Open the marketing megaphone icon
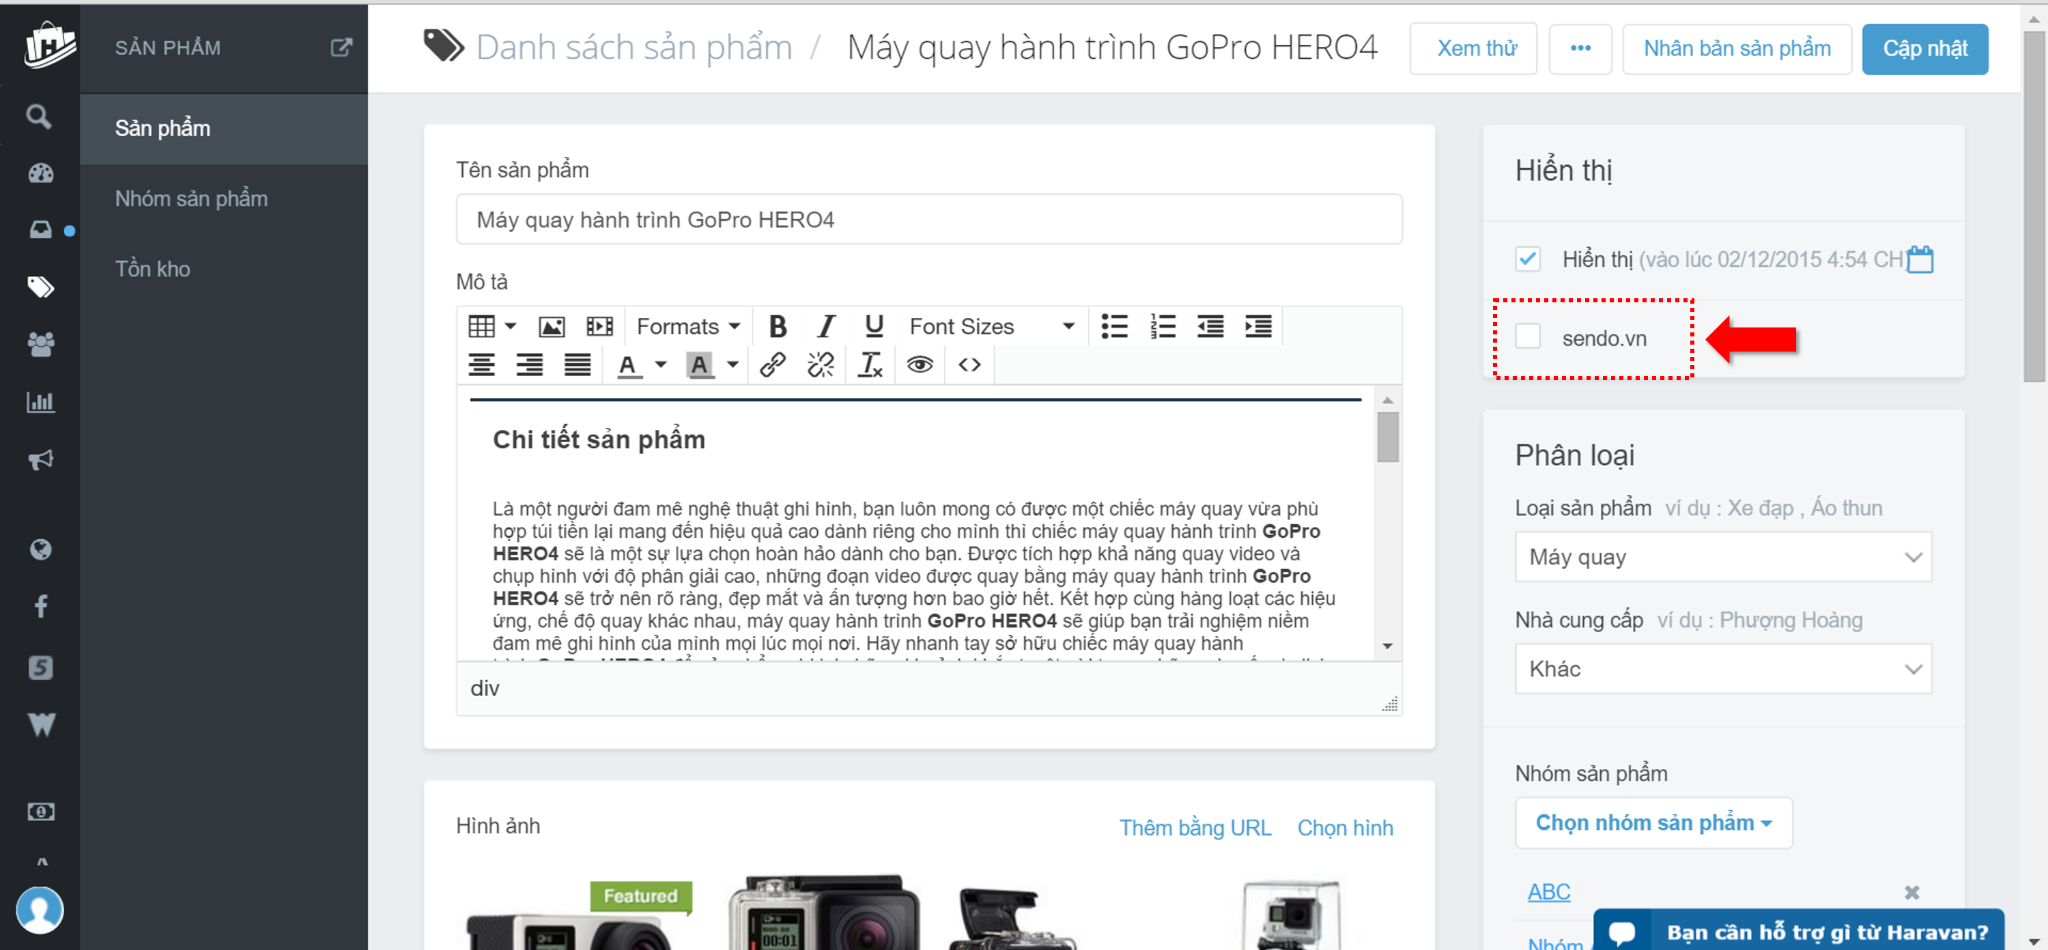Screen dimensions: 2048x950 [x=41, y=460]
